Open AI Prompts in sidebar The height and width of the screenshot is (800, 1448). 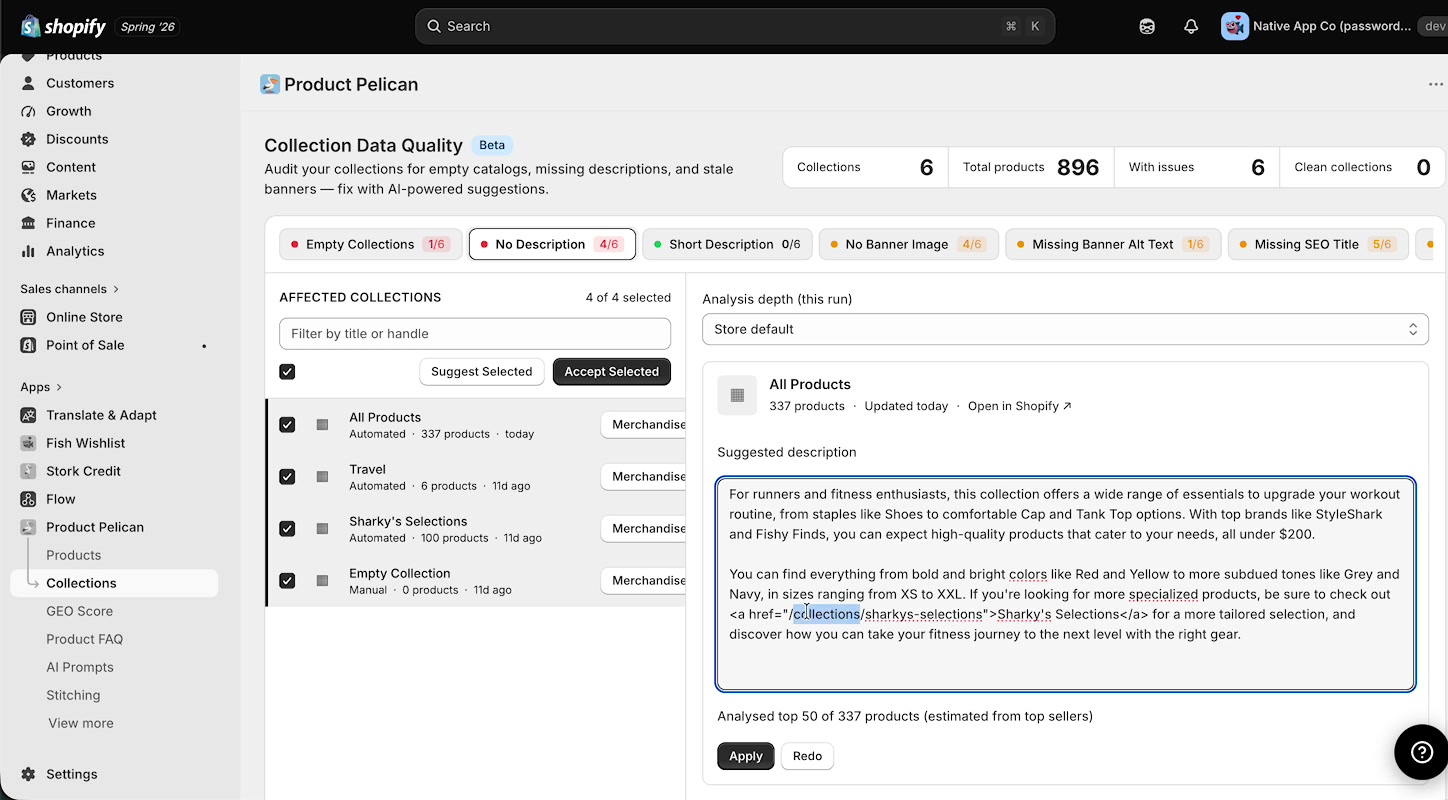pos(80,667)
